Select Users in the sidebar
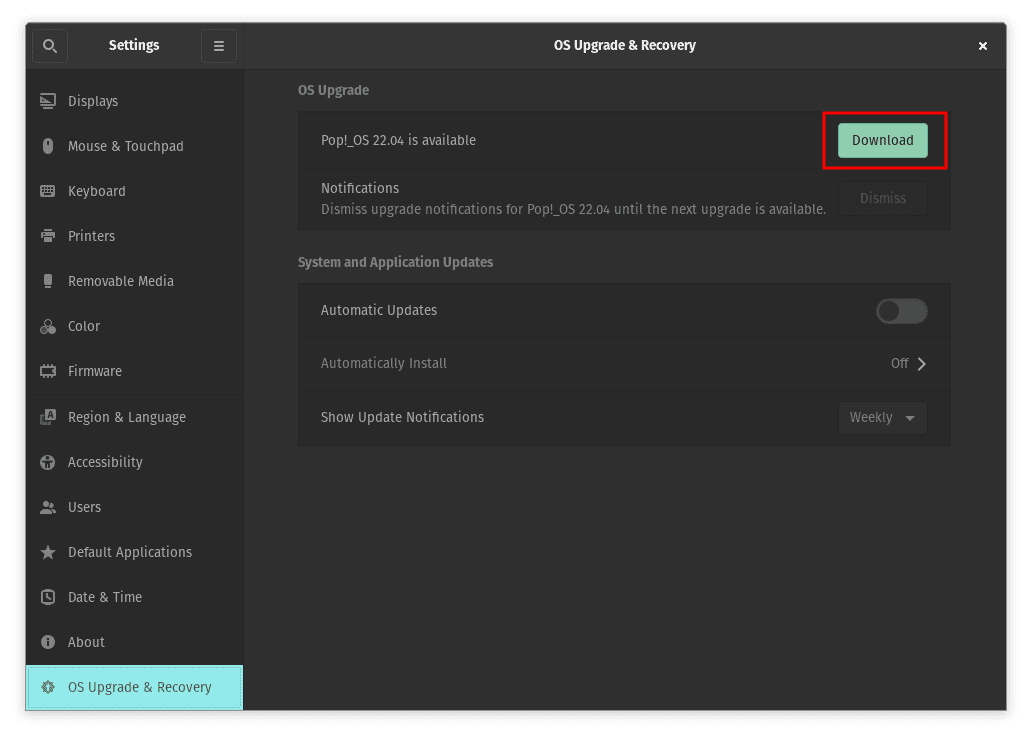The height and width of the screenshot is (739, 1032). coord(134,507)
